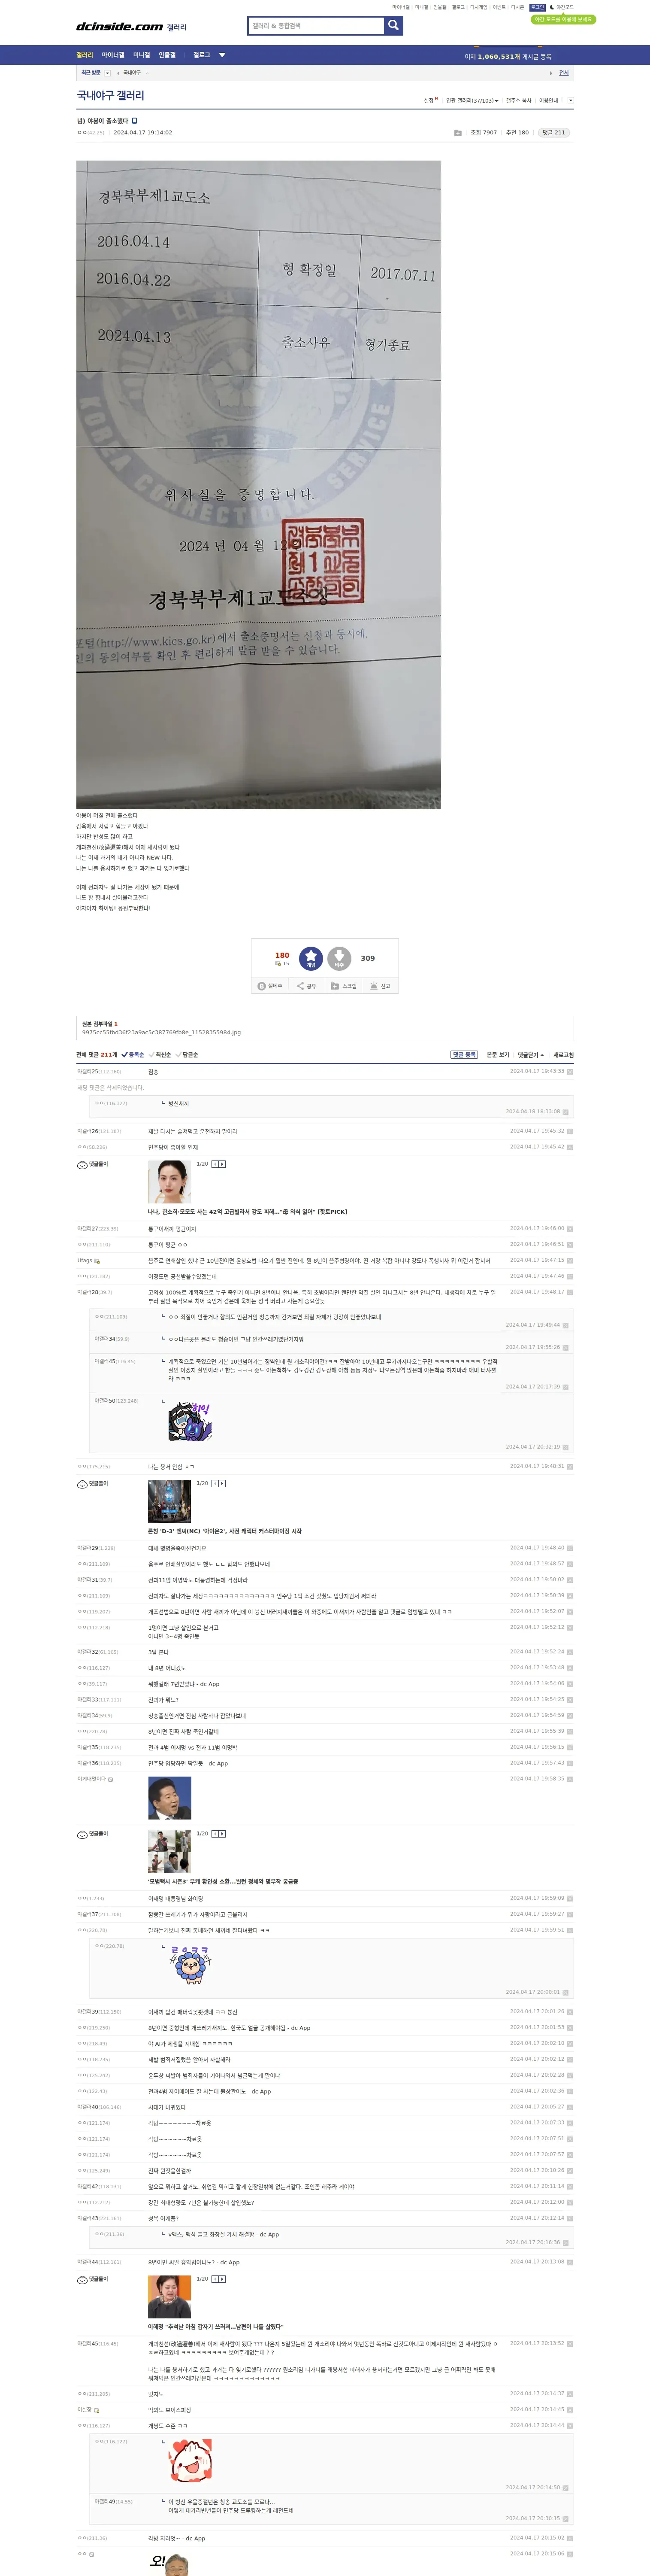Screen dimensions: 650x2576
Task: Click 갤주소 복사 link
Action: pos(519,100)
